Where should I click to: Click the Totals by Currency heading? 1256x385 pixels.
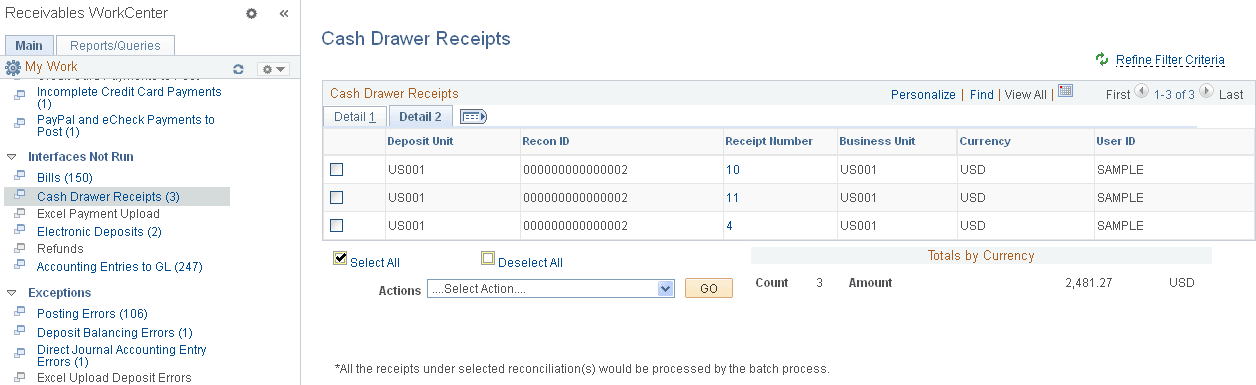coord(981,256)
